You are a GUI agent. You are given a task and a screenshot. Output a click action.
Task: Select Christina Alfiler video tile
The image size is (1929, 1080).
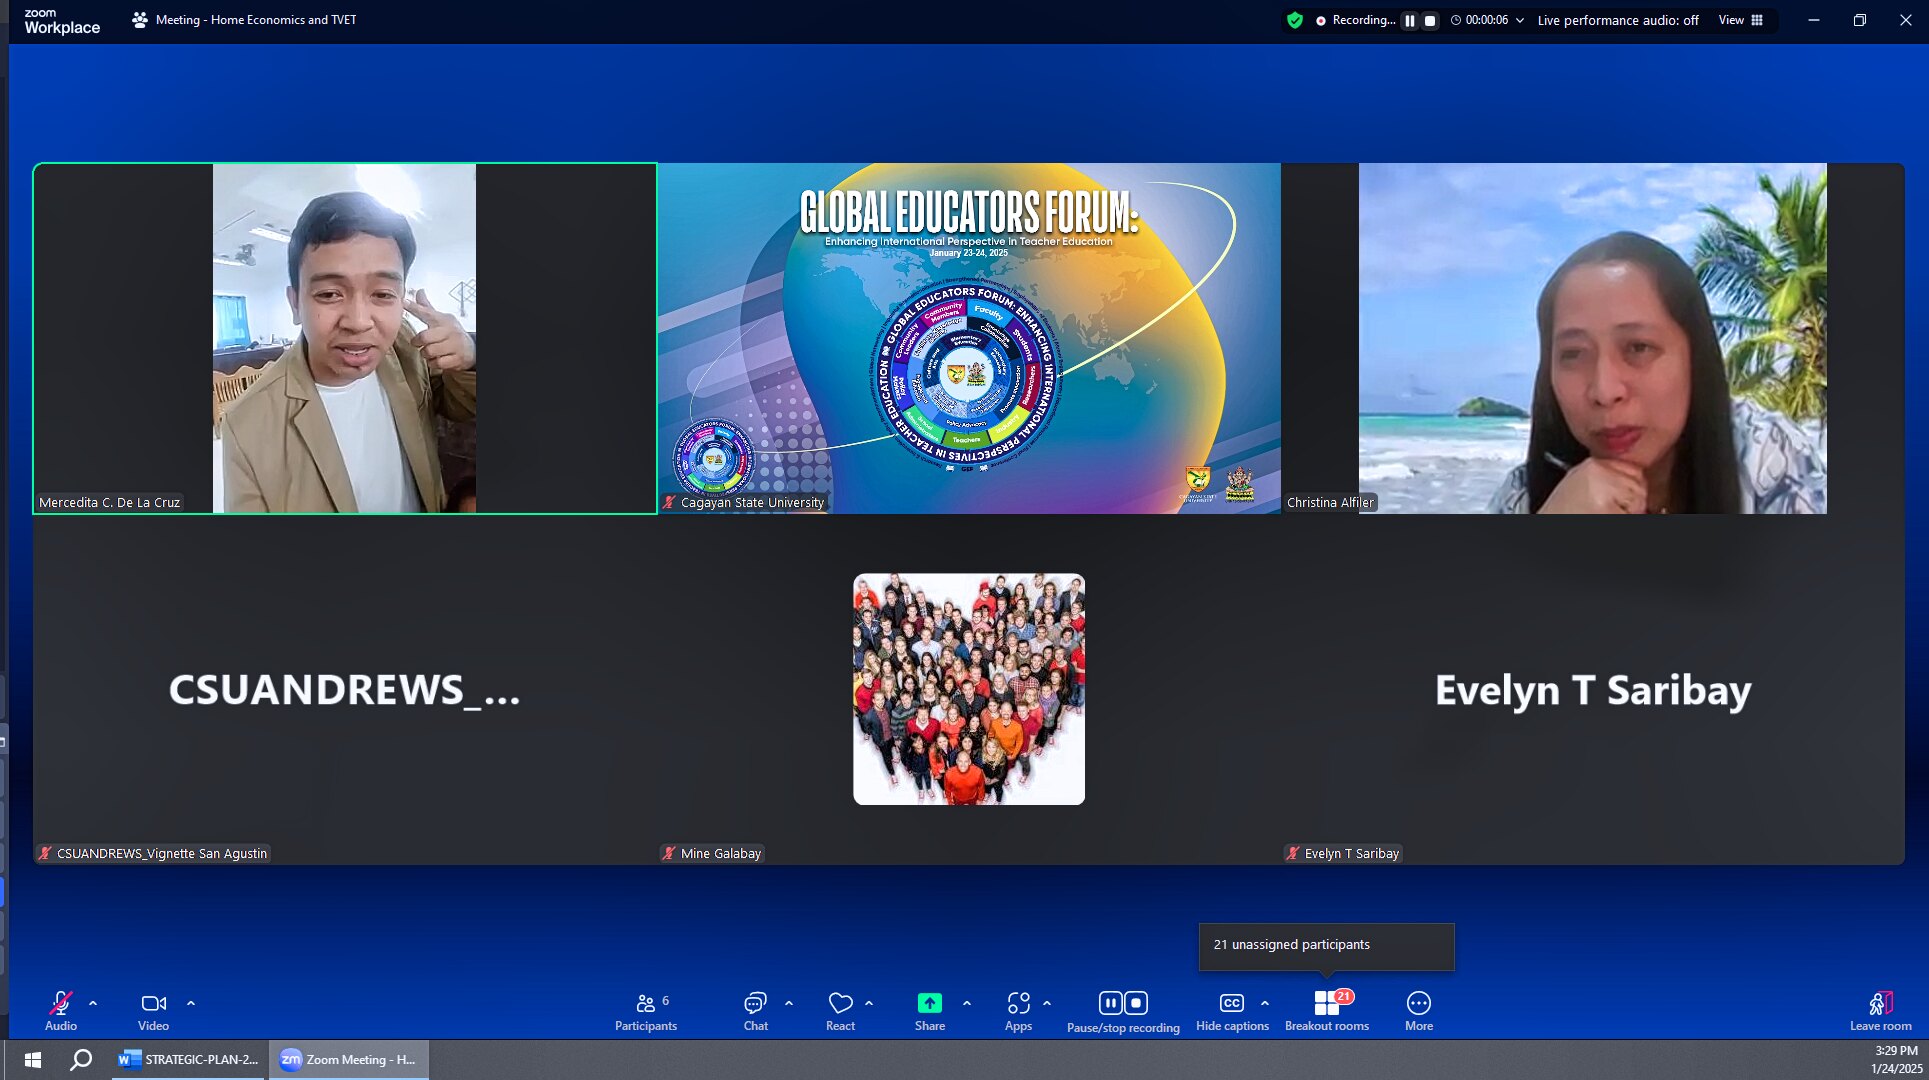1593,338
